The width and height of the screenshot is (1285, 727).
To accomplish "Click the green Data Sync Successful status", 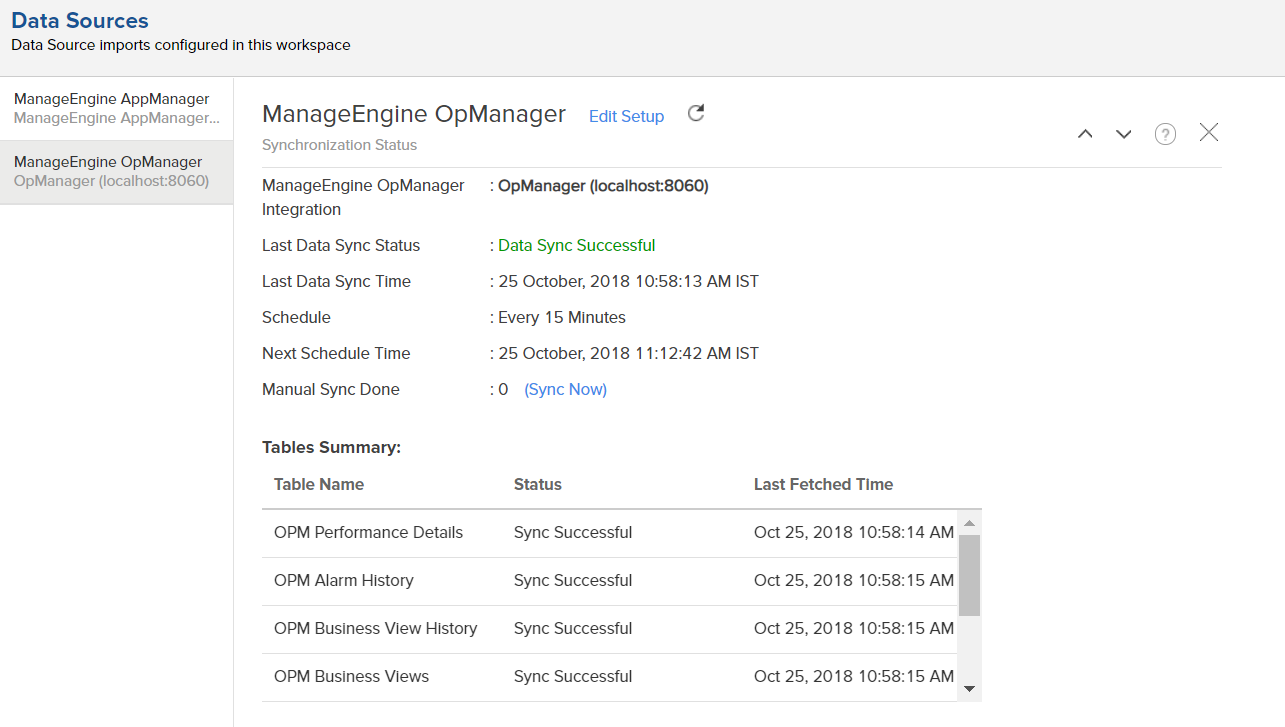I will pos(577,245).
